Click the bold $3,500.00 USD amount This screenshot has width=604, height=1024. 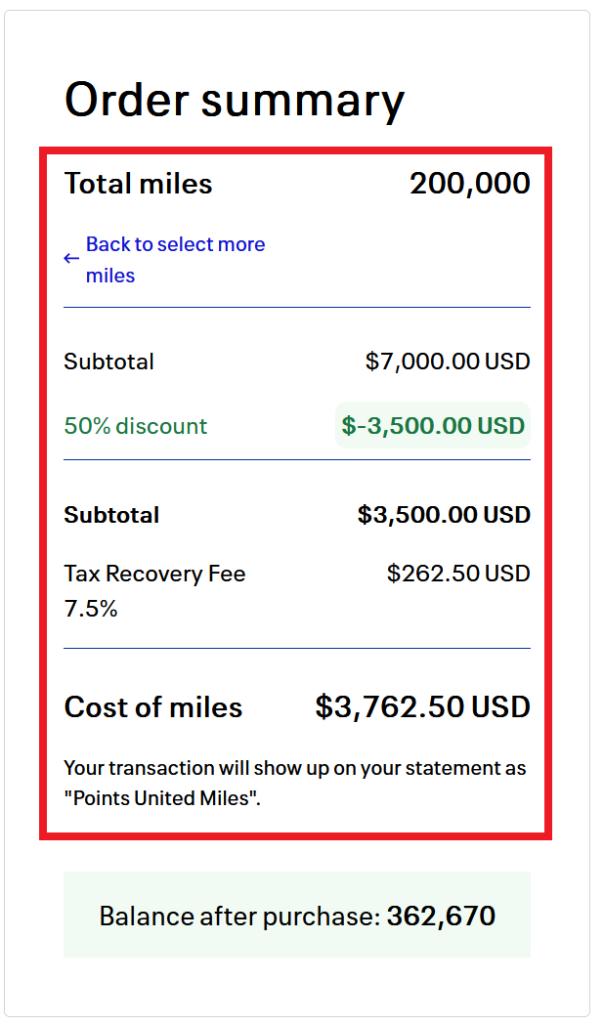443,515
